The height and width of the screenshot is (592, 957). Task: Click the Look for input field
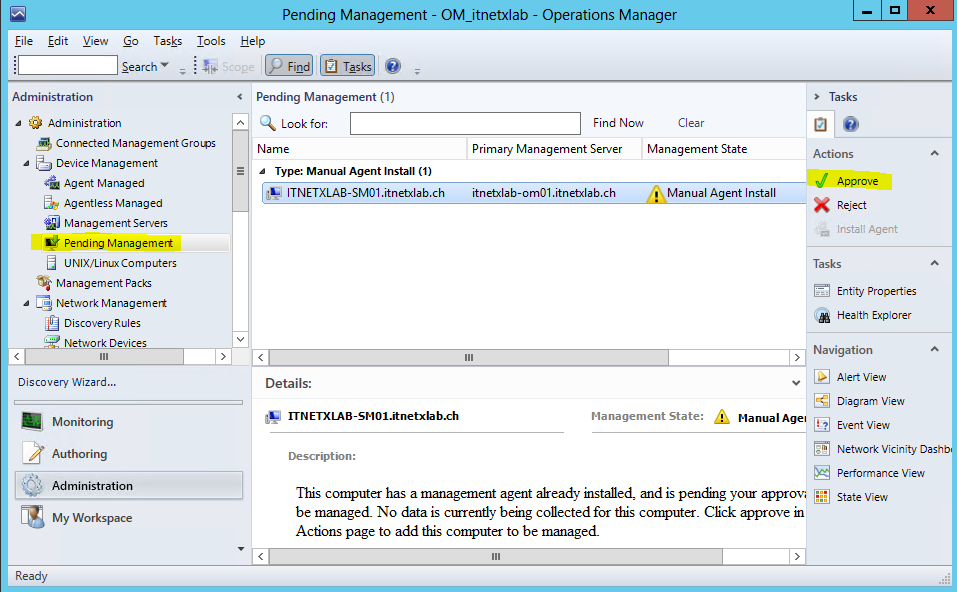(464, 123)
